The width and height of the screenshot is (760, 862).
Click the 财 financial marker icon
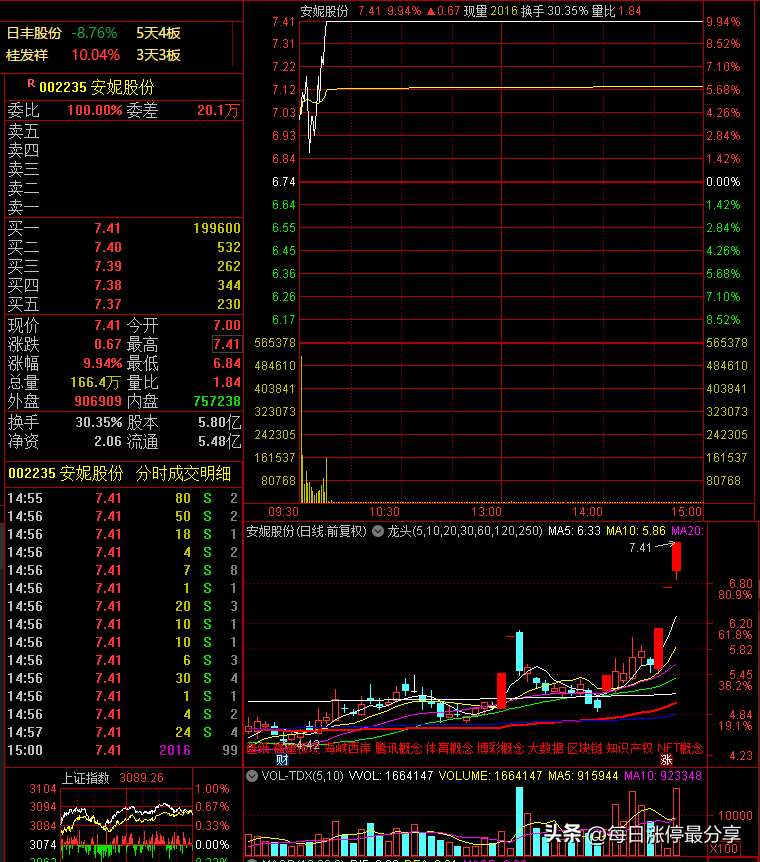tap(282, 760)
